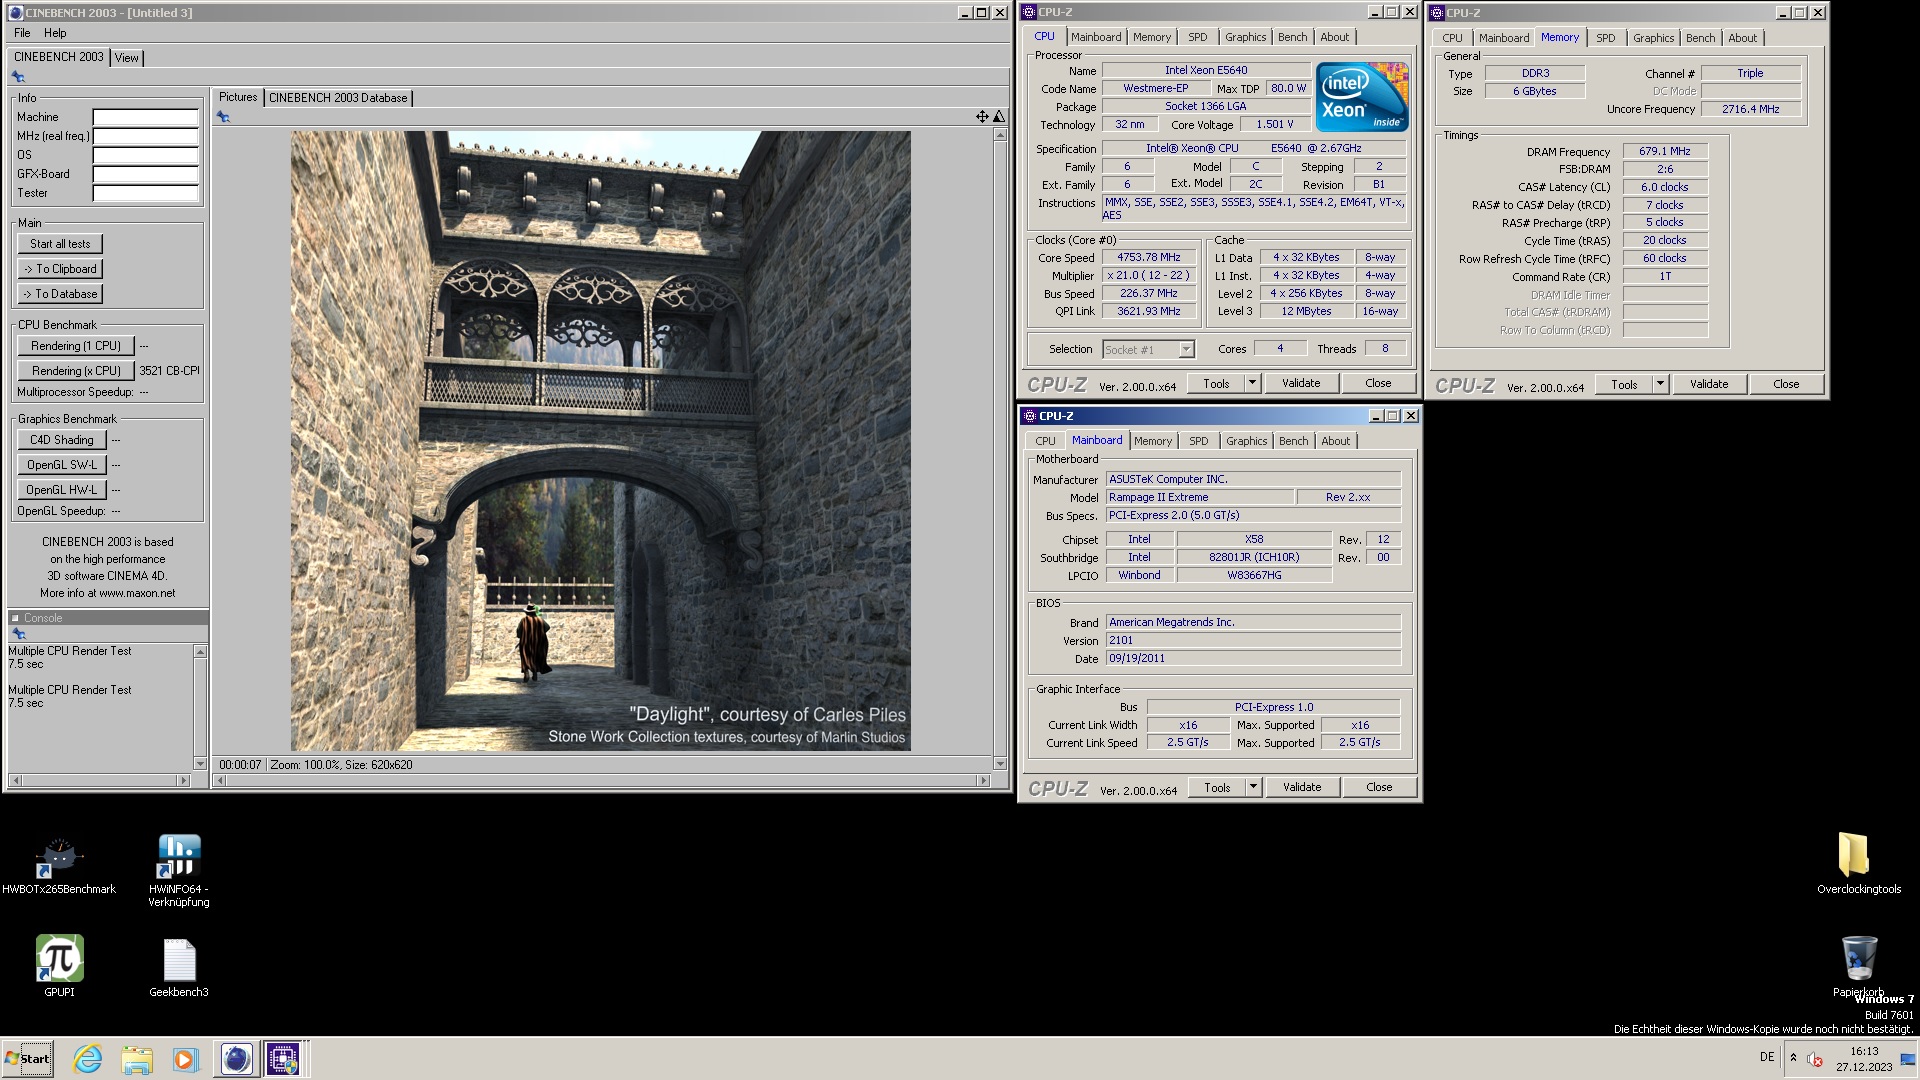Open the Tools dropdown in Memory window
Screen dimensions: 1920x1080
click(x=1660, y=384)
